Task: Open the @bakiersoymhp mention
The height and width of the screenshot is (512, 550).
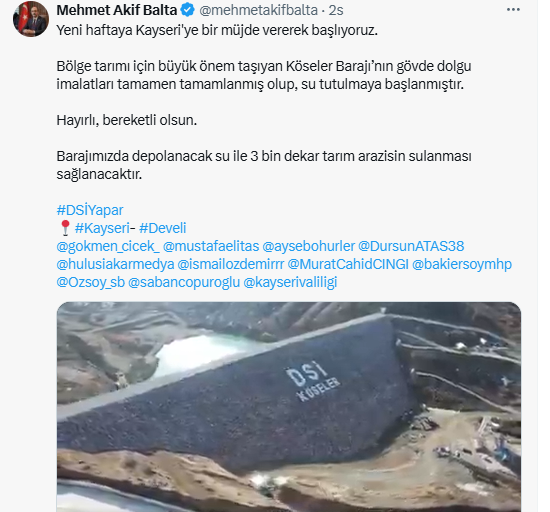Action: (462, 264)
